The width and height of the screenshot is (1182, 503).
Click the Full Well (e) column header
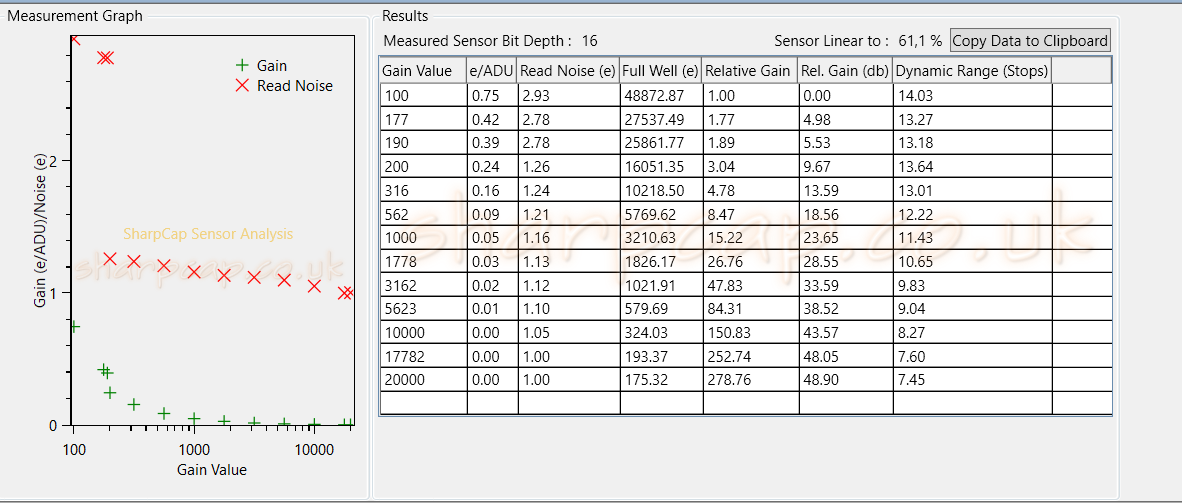(x=660, y=71)
